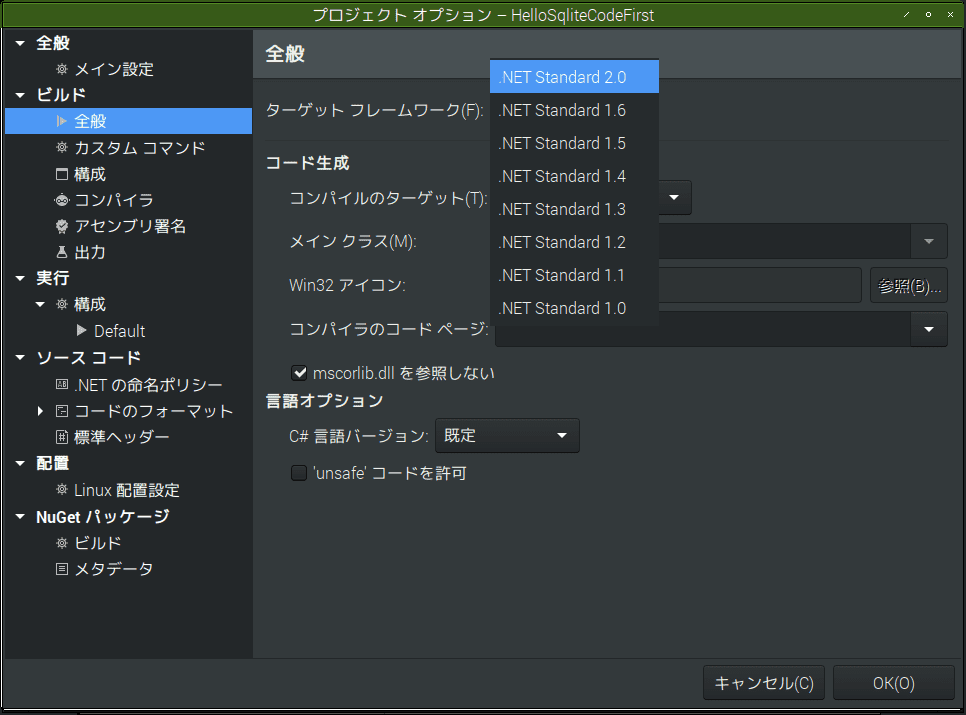Collapse the 構成 node under 実行
Image resolution: width=966 pixels, height=715 pixels.
[41, 304]
